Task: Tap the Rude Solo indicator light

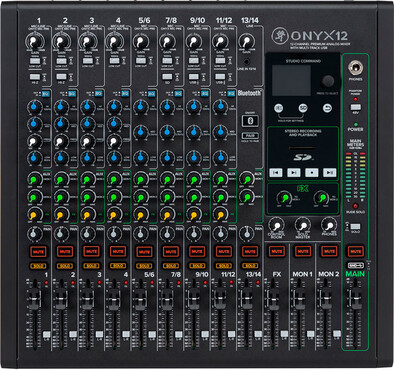Action: pyautogui.click(x=355, y=206)
